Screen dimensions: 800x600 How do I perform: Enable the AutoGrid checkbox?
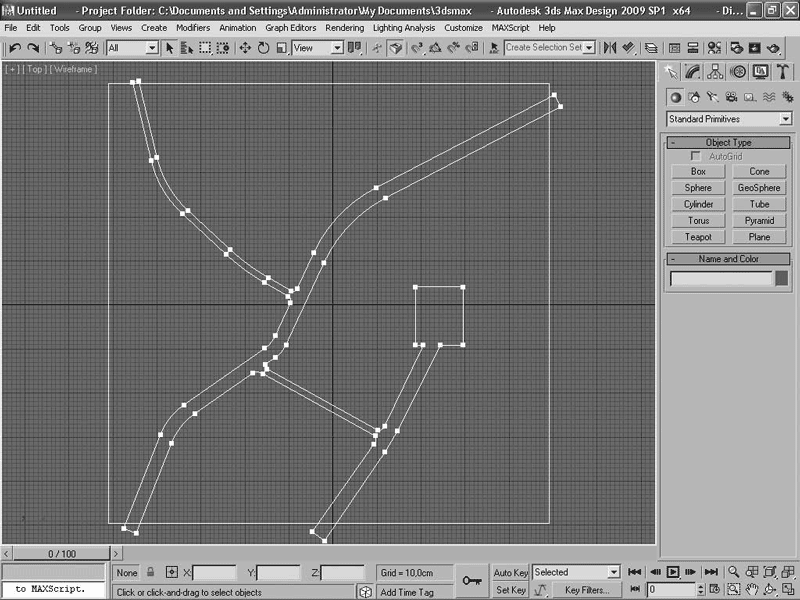(x=695, y=156)
